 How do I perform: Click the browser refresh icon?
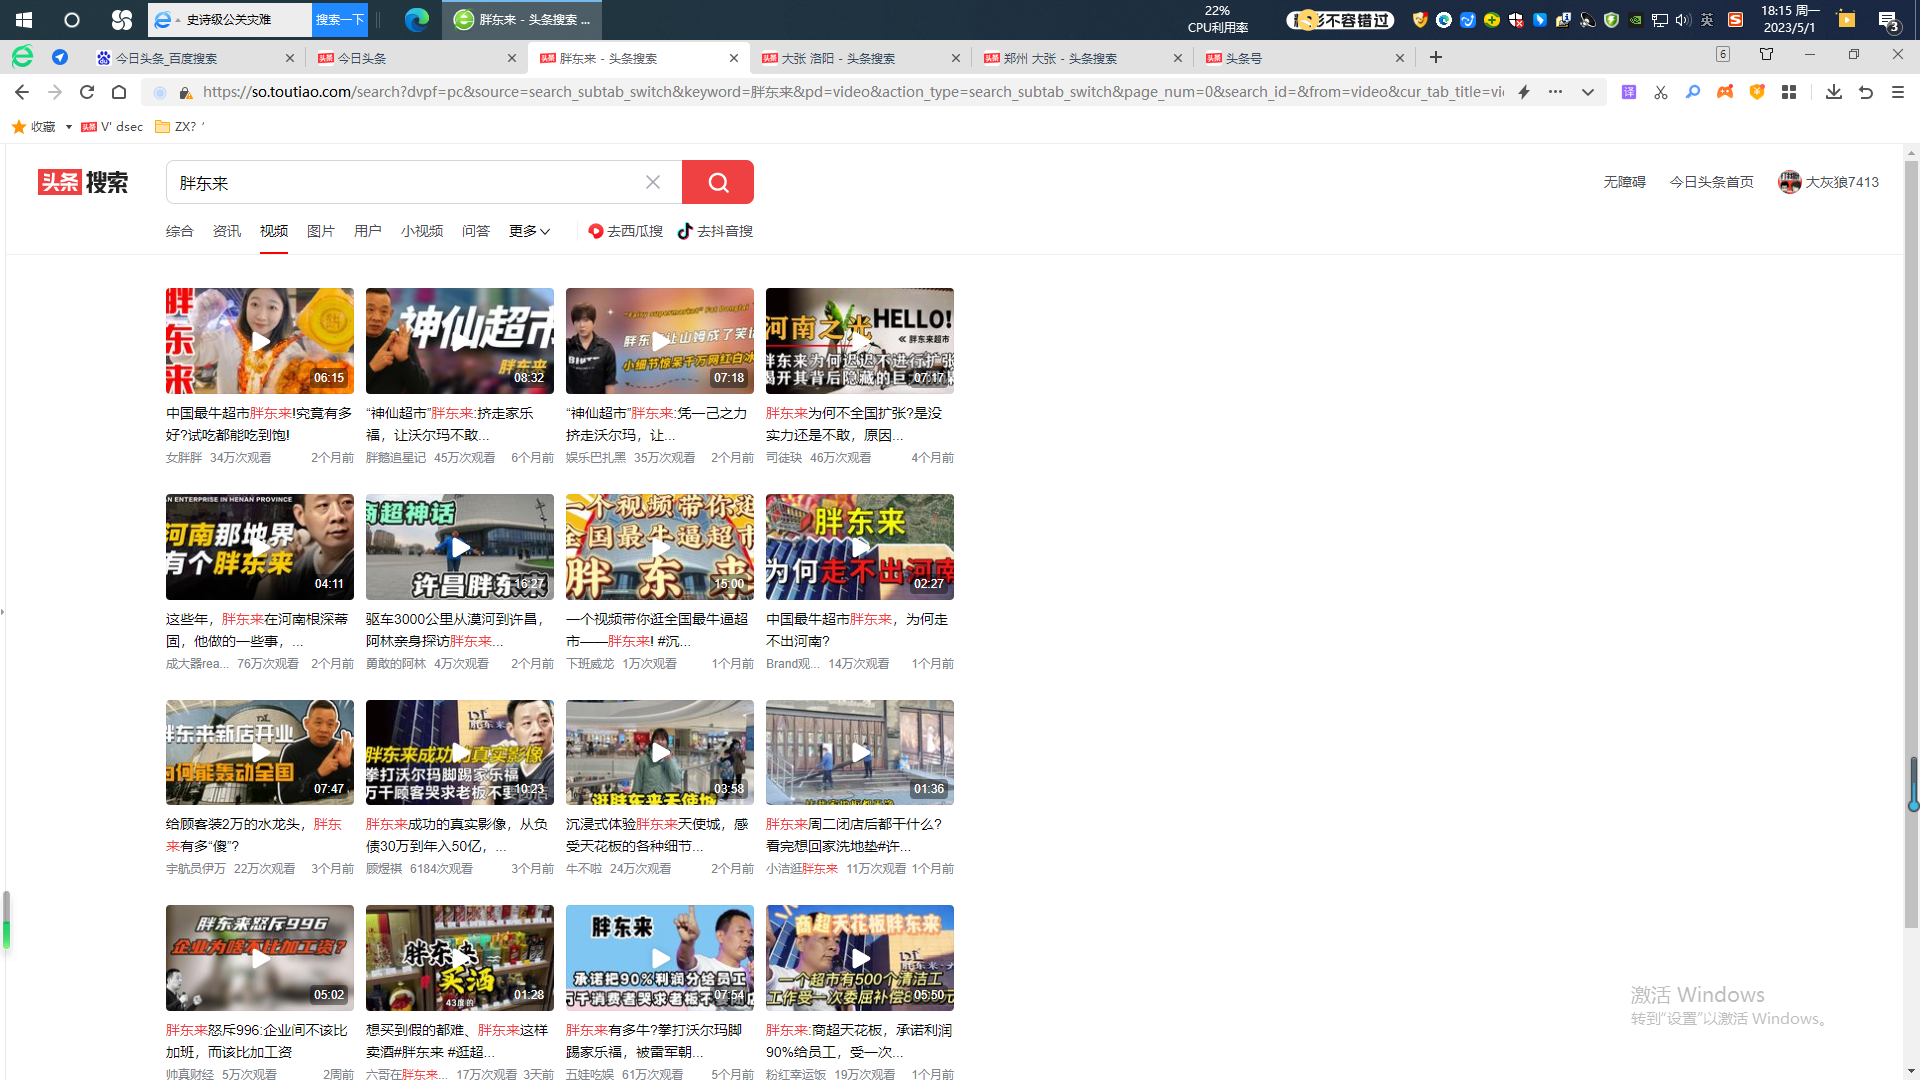(87, 92)
